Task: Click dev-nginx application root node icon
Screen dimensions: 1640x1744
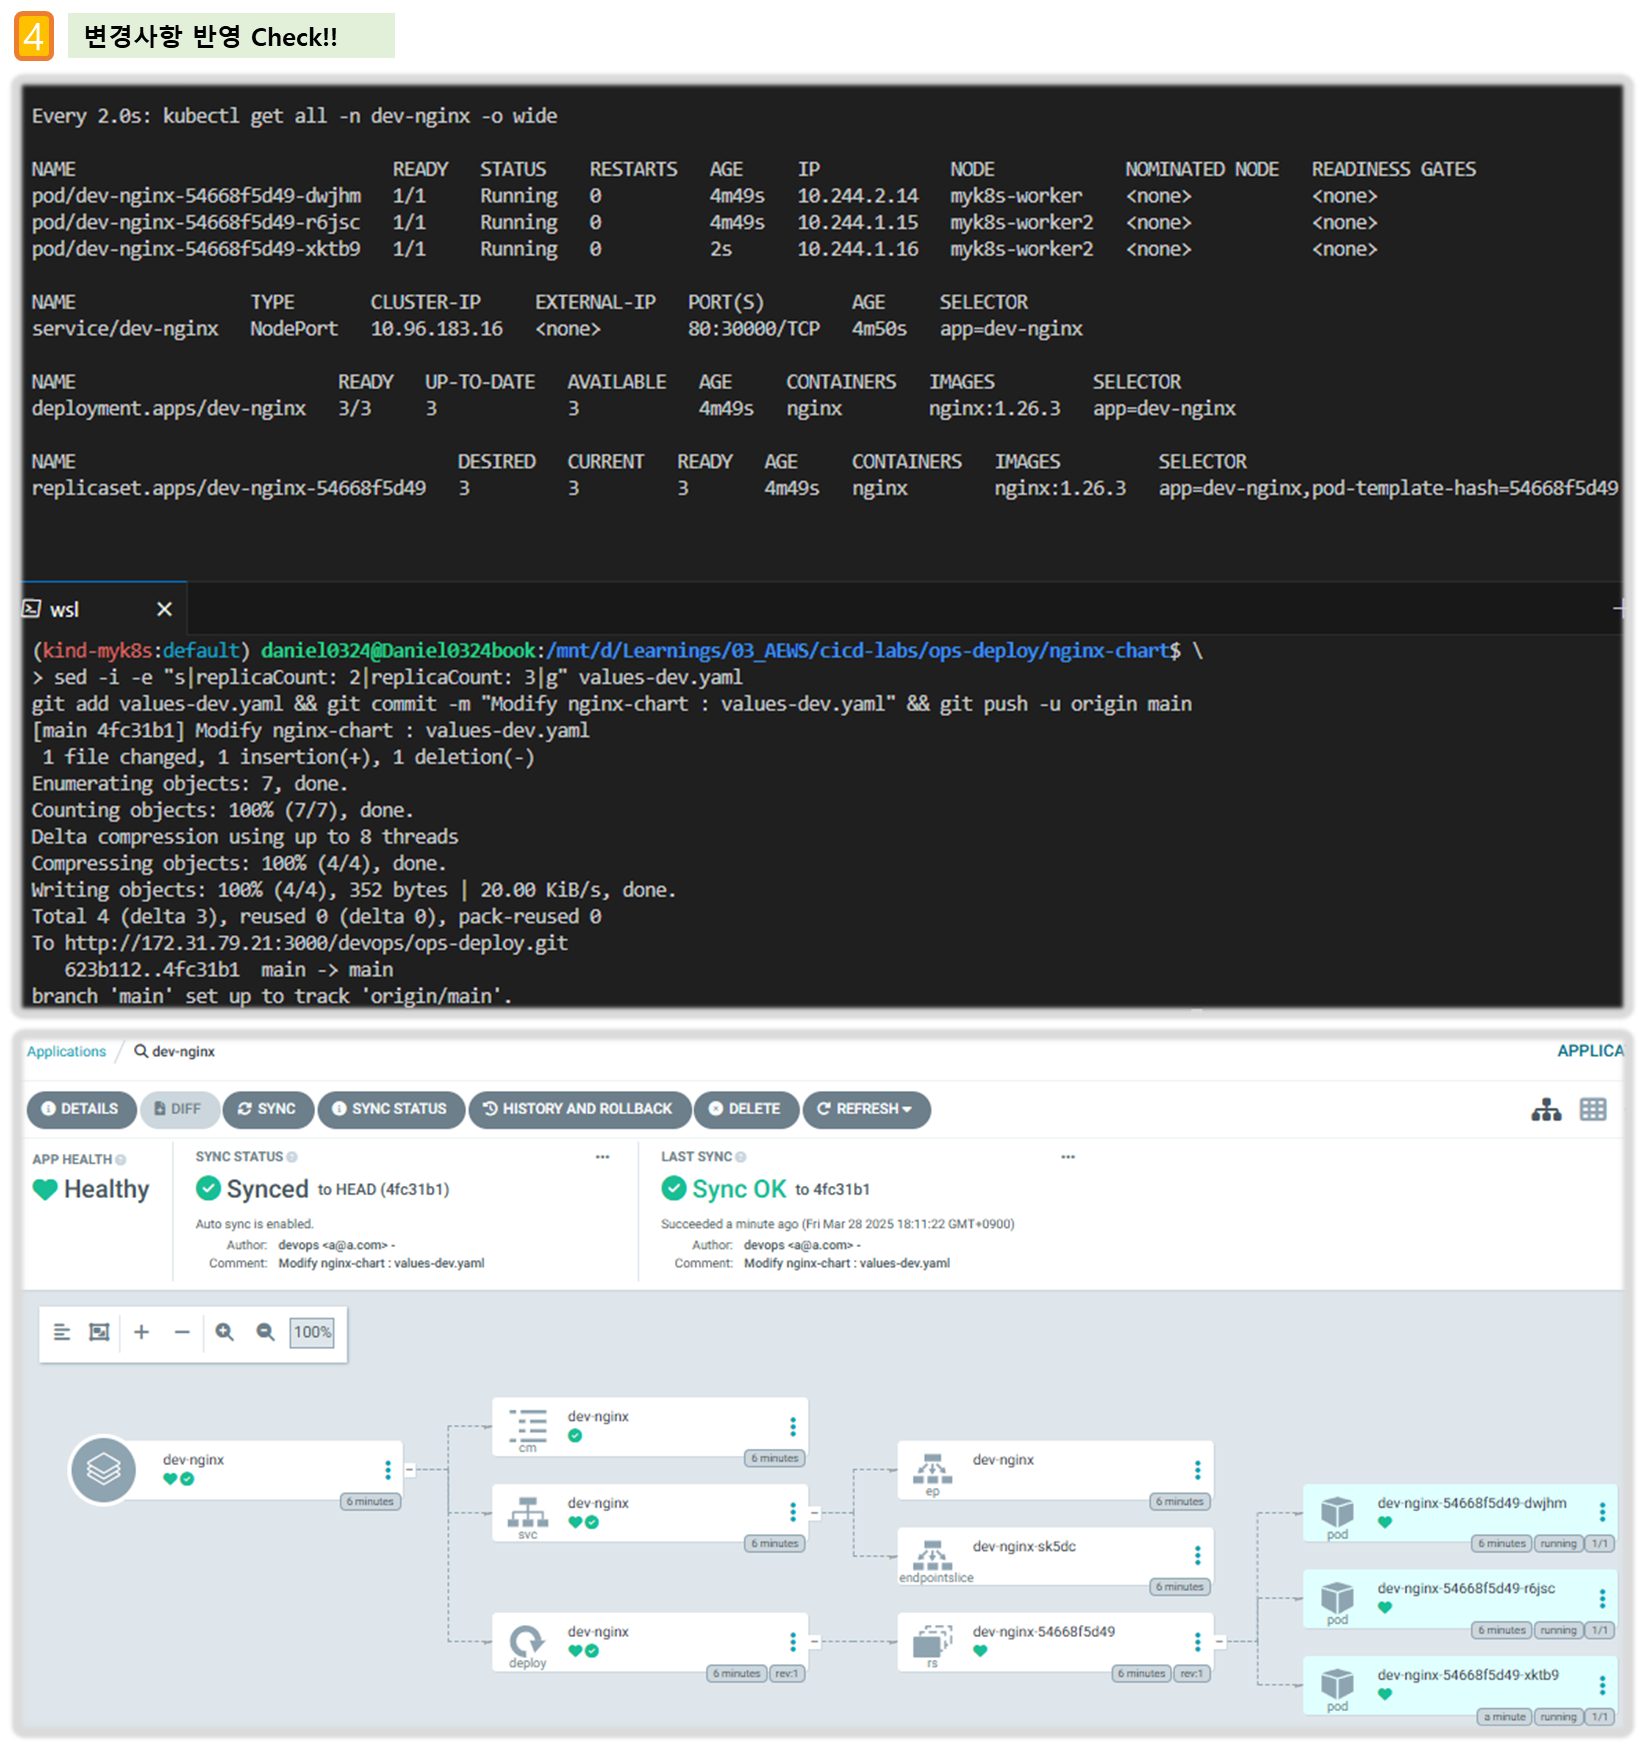Action: pyautogui.click(x=103, y=1470)
